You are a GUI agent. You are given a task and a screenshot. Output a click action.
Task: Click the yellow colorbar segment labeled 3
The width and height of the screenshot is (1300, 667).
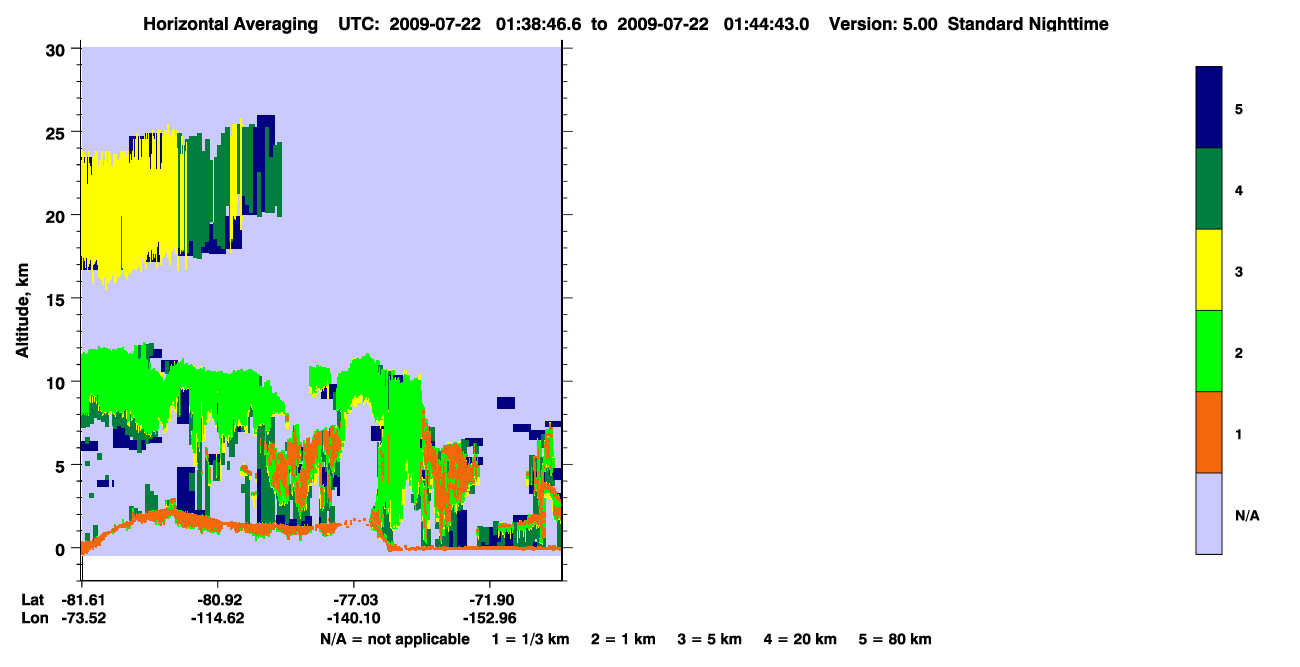point(1208,270)
